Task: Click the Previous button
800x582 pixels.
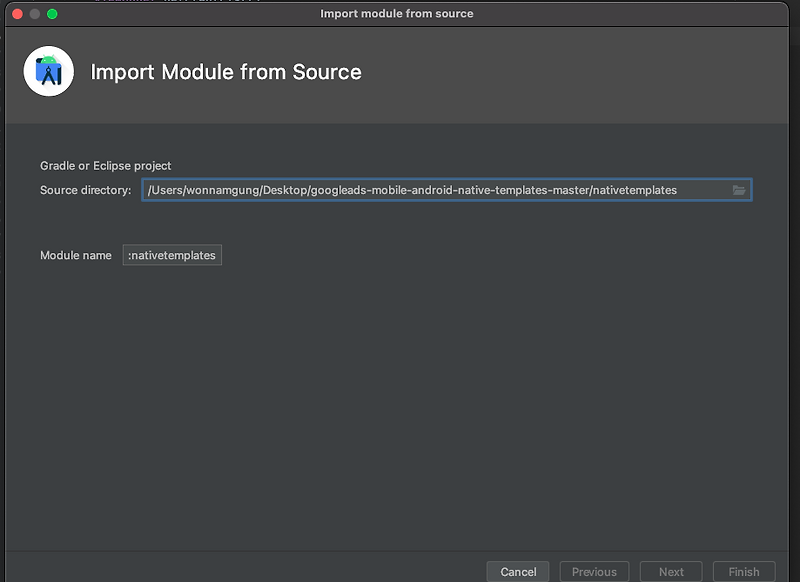Action: pyautogui.click(x=594, y=572)
